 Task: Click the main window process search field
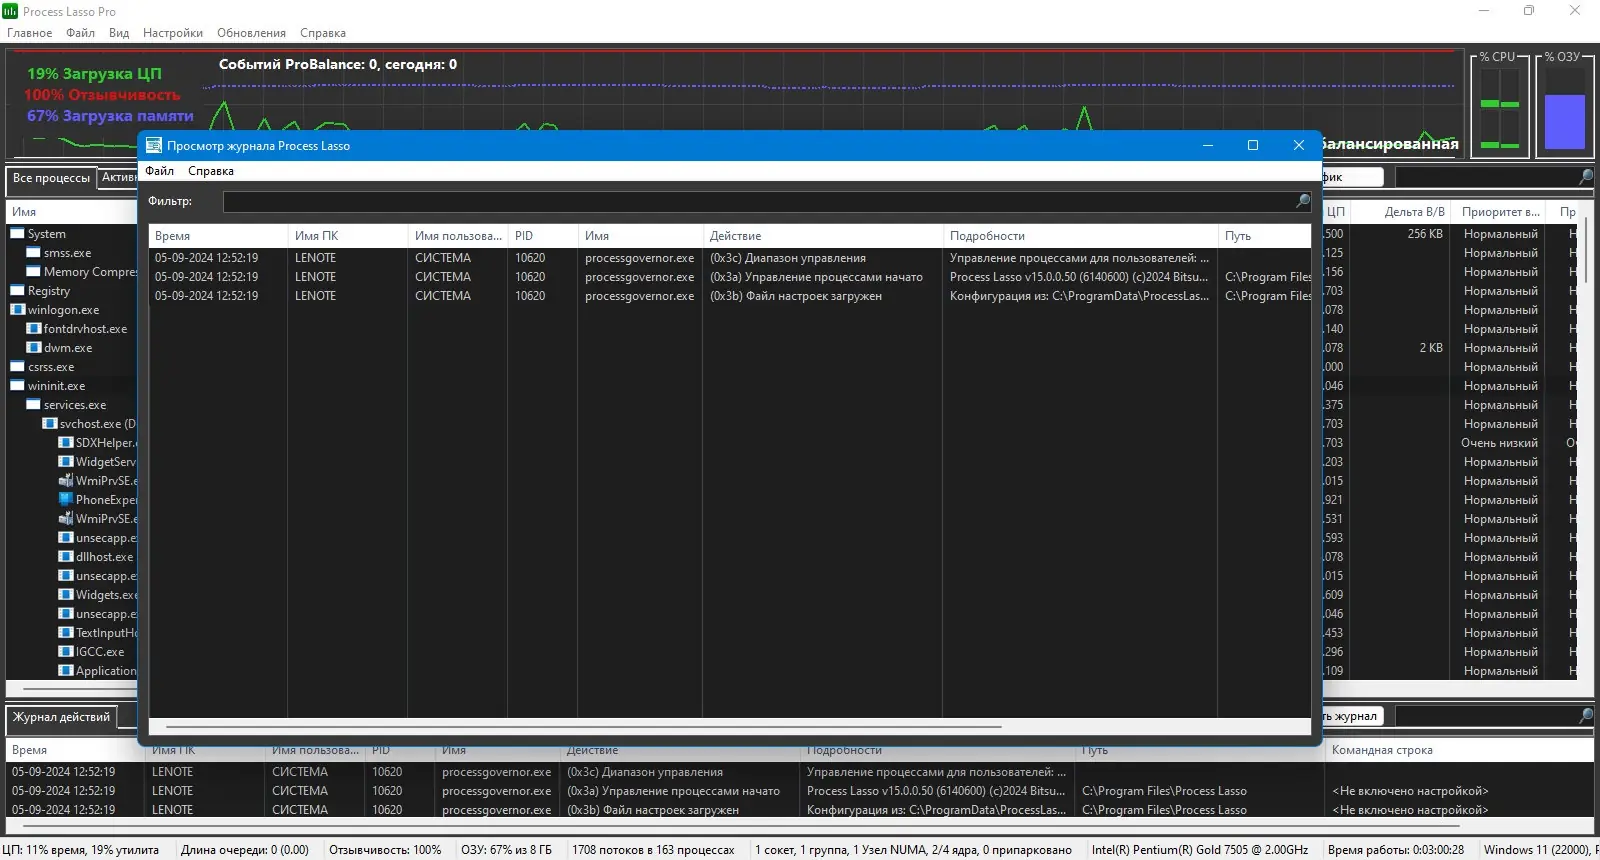(x=1486, y=177)
